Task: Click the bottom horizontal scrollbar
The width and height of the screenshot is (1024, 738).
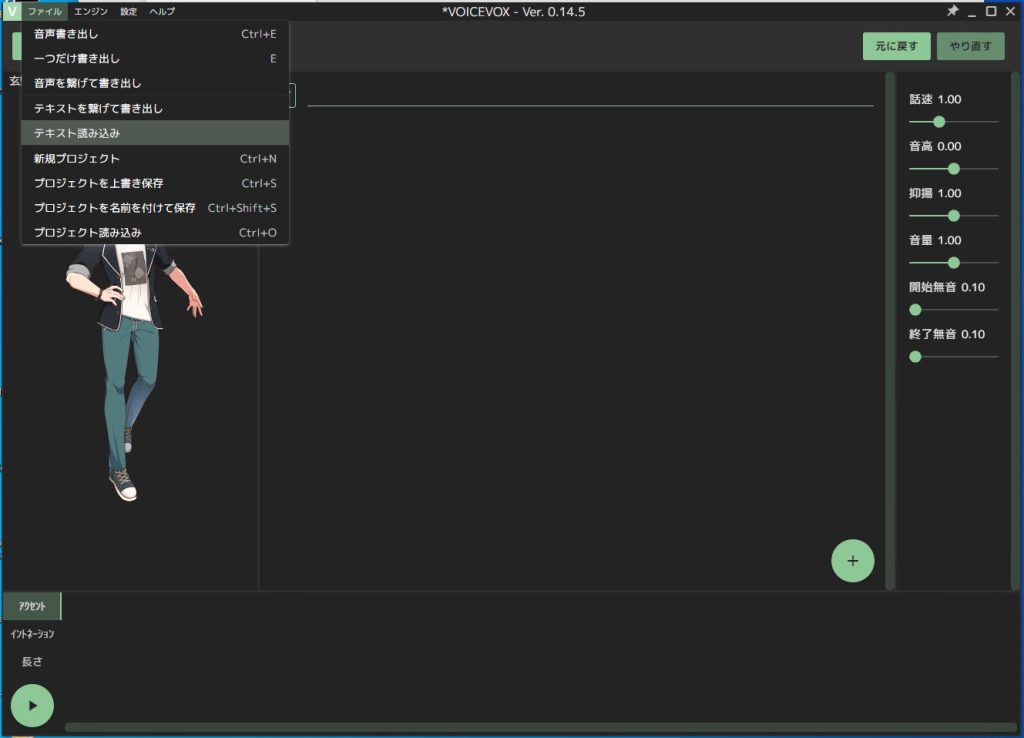Action: pos(541,728)
